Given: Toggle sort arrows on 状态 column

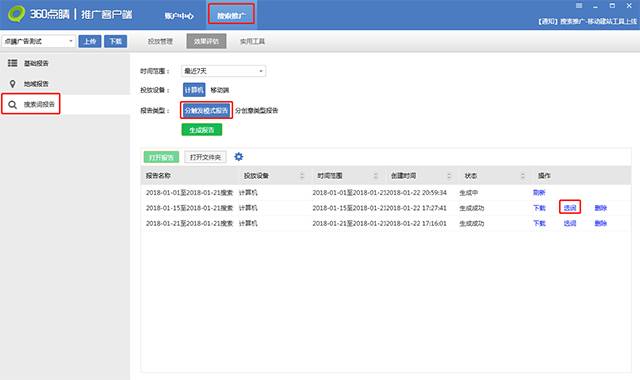Looking at the screenshot, I should point(522,176).
